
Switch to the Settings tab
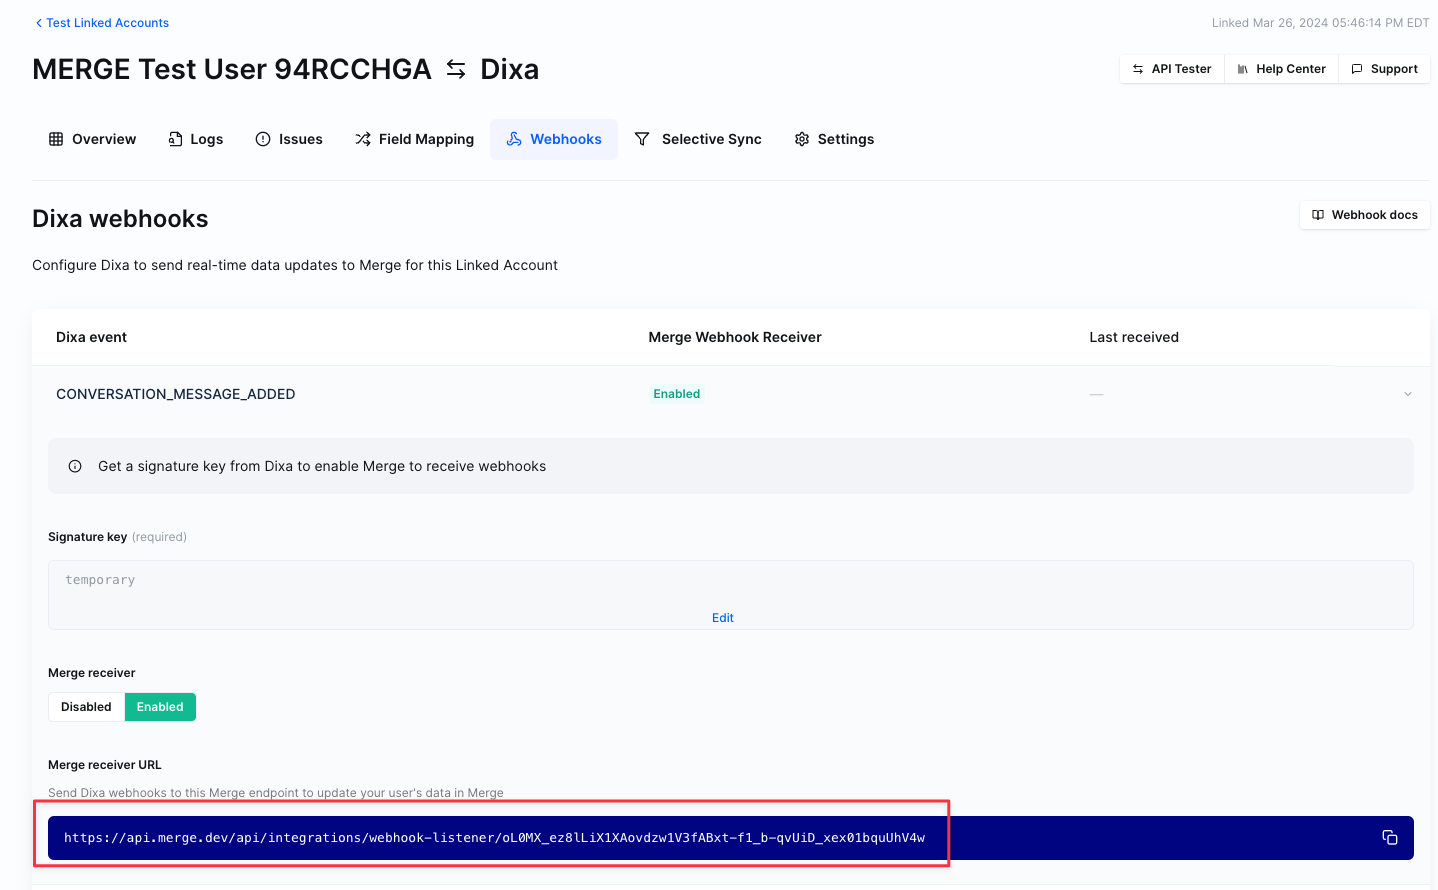click(x=834, y=139)
